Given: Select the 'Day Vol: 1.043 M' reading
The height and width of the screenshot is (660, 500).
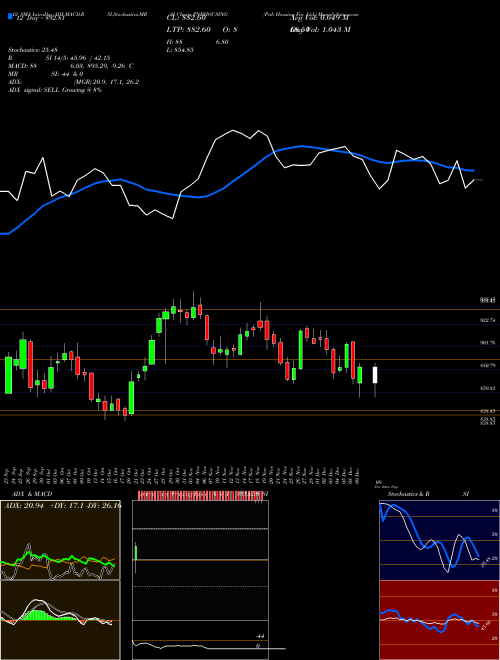Looking at the screenshot, I should (x=320, y=29).
